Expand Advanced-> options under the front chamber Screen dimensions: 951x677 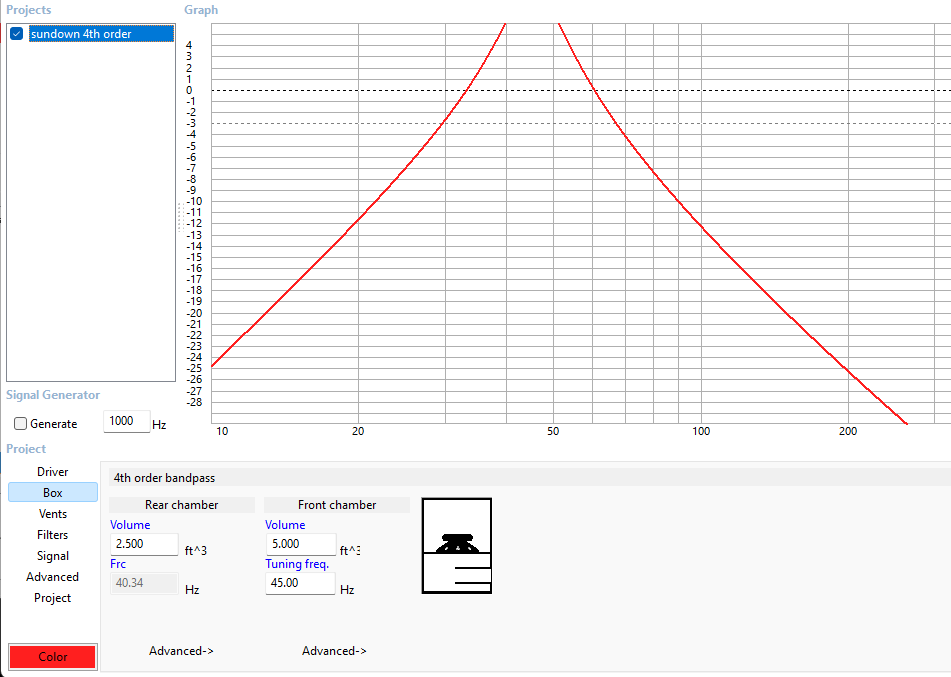point(334,651)
